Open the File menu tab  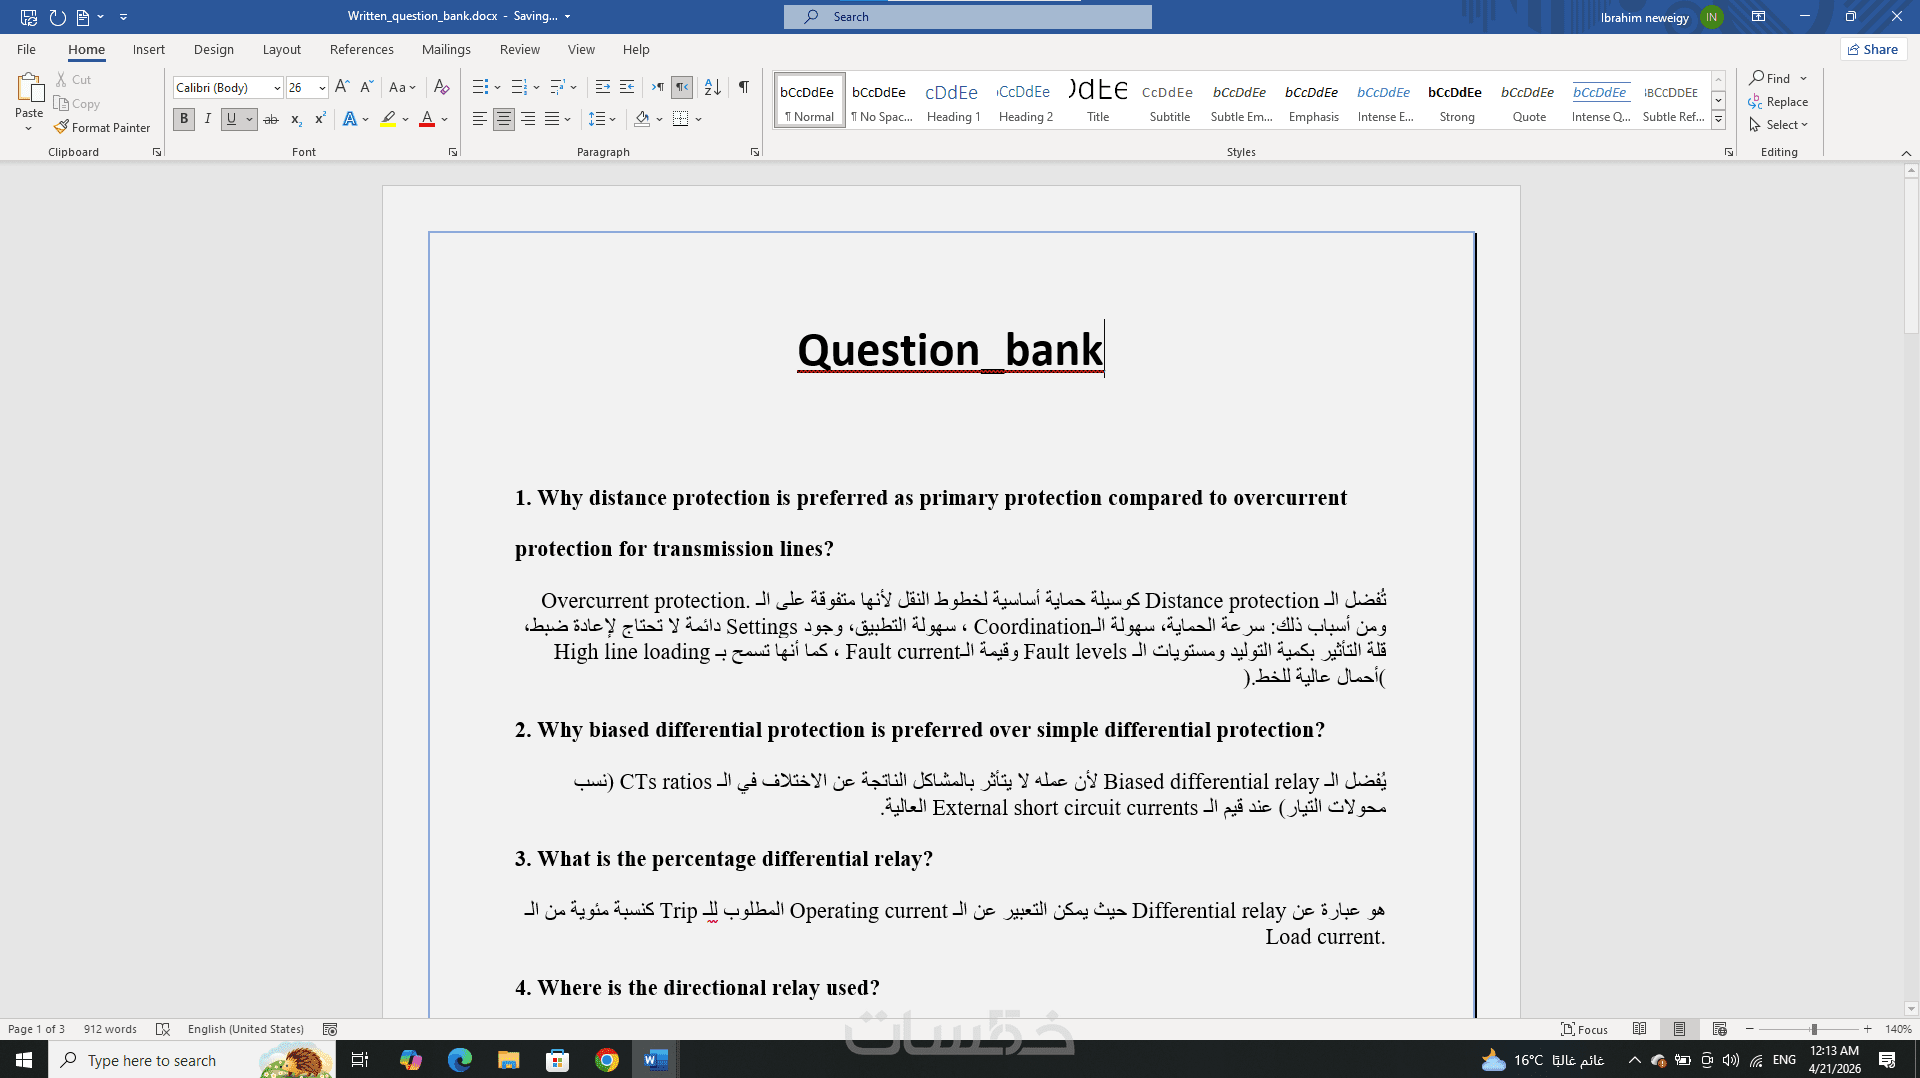[26, 49]
